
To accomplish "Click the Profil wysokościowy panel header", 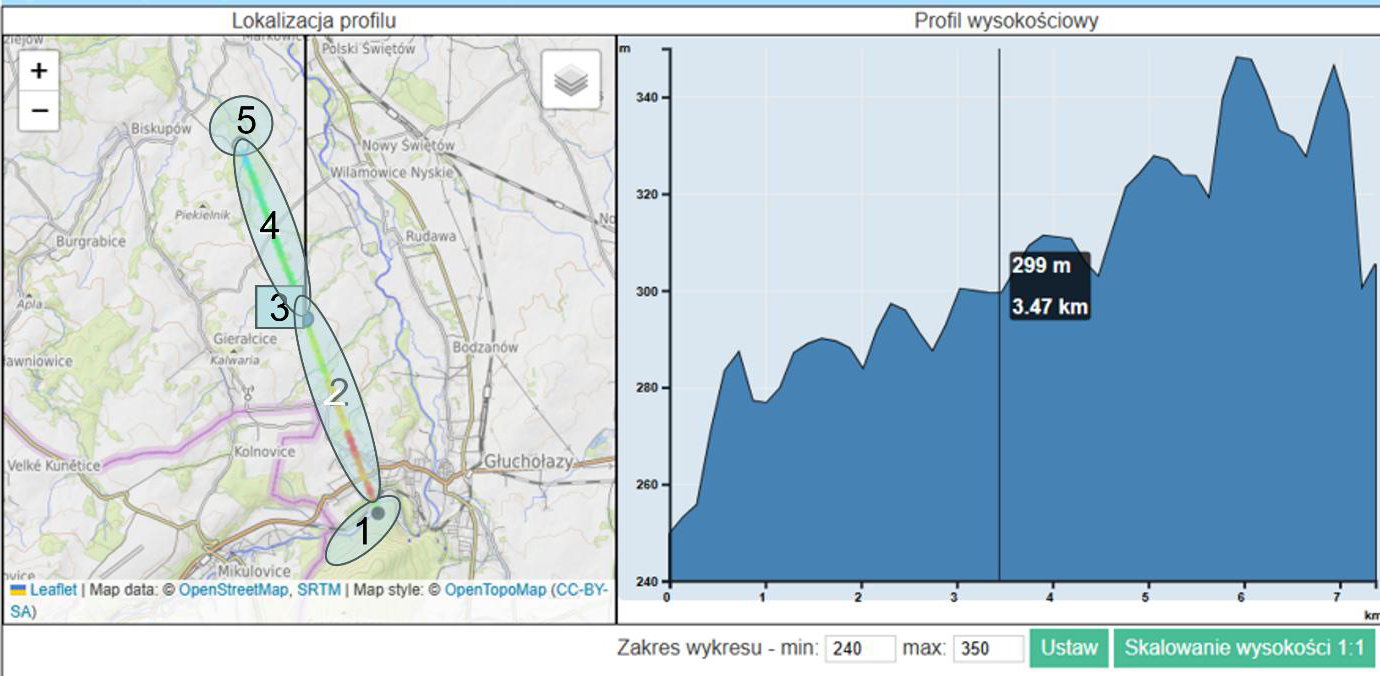I will 1006,20.
